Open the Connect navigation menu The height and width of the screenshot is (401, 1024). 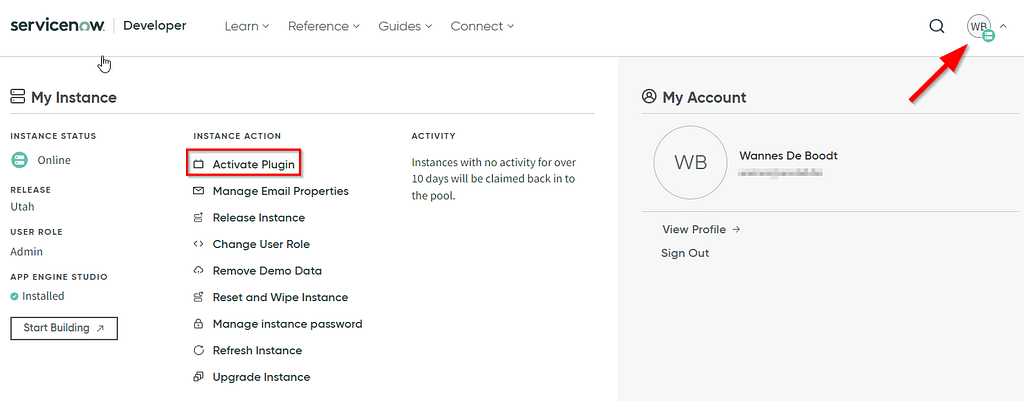482,26
